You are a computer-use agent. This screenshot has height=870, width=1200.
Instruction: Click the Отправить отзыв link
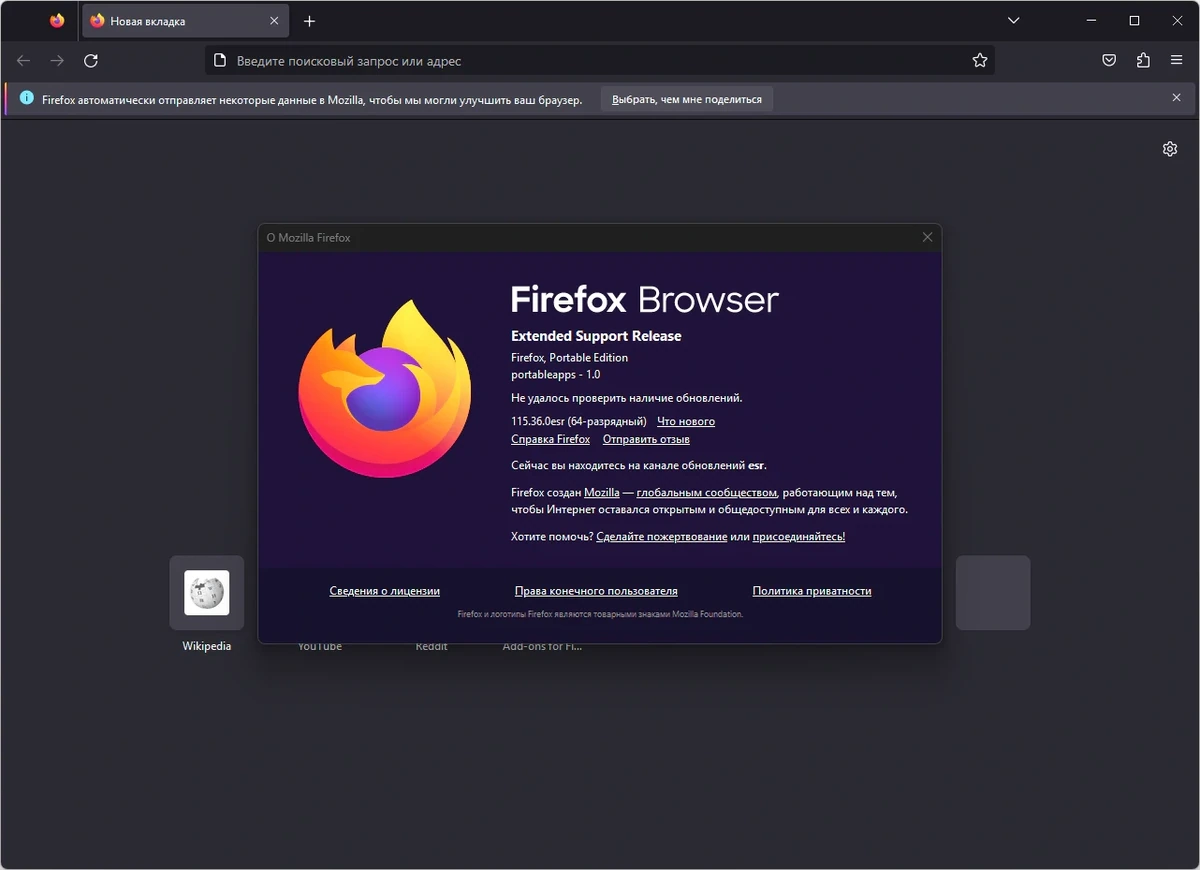(x=646, y=439)
